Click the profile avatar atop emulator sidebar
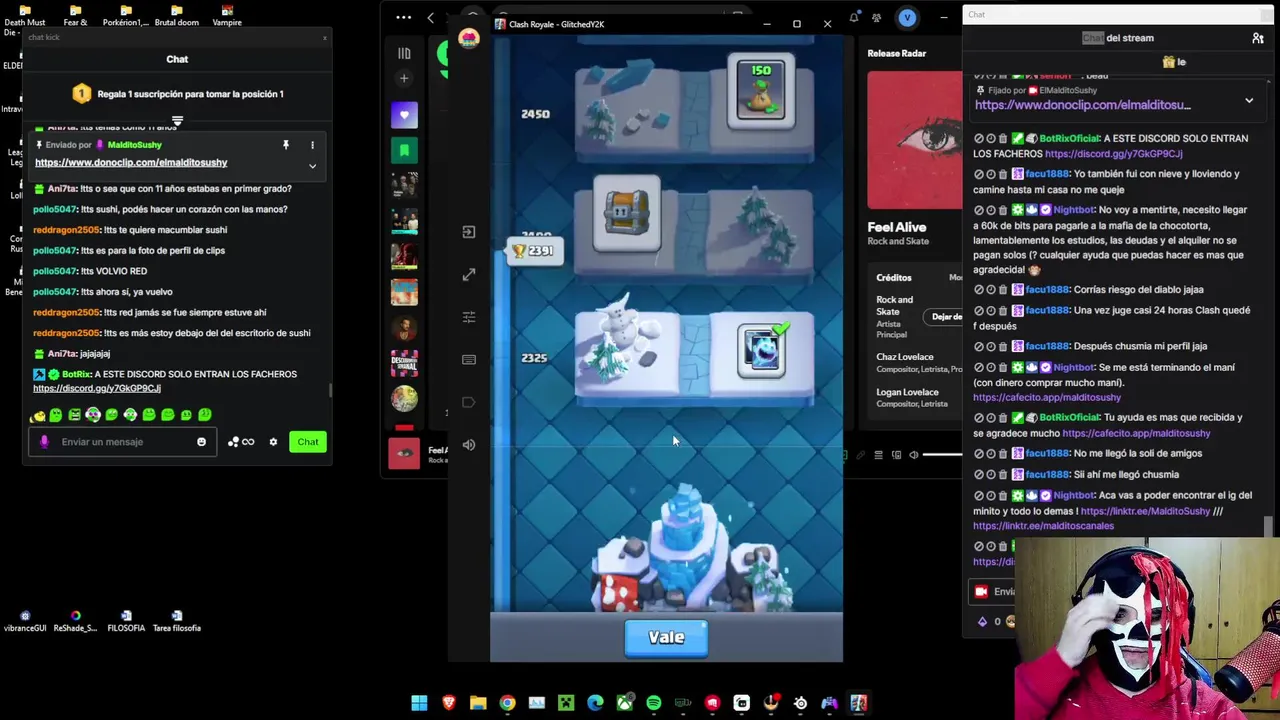Viewport: 1280px width, 720px height. [x=468, y=38]
